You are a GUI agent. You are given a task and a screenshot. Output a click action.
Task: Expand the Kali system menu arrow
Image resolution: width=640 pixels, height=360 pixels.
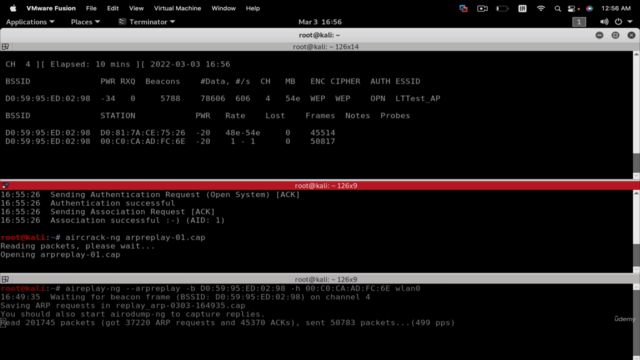630,22
